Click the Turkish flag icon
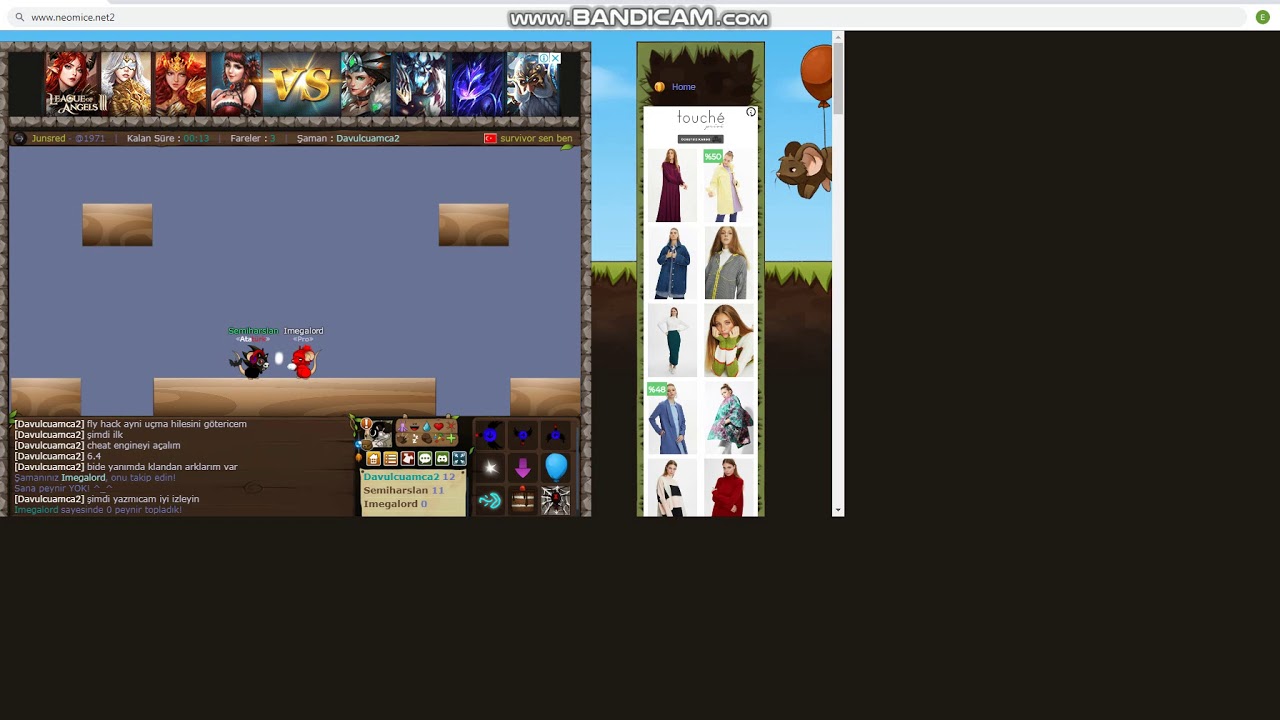The width and height of the screenshot is (1280, 720). point(490,138)
